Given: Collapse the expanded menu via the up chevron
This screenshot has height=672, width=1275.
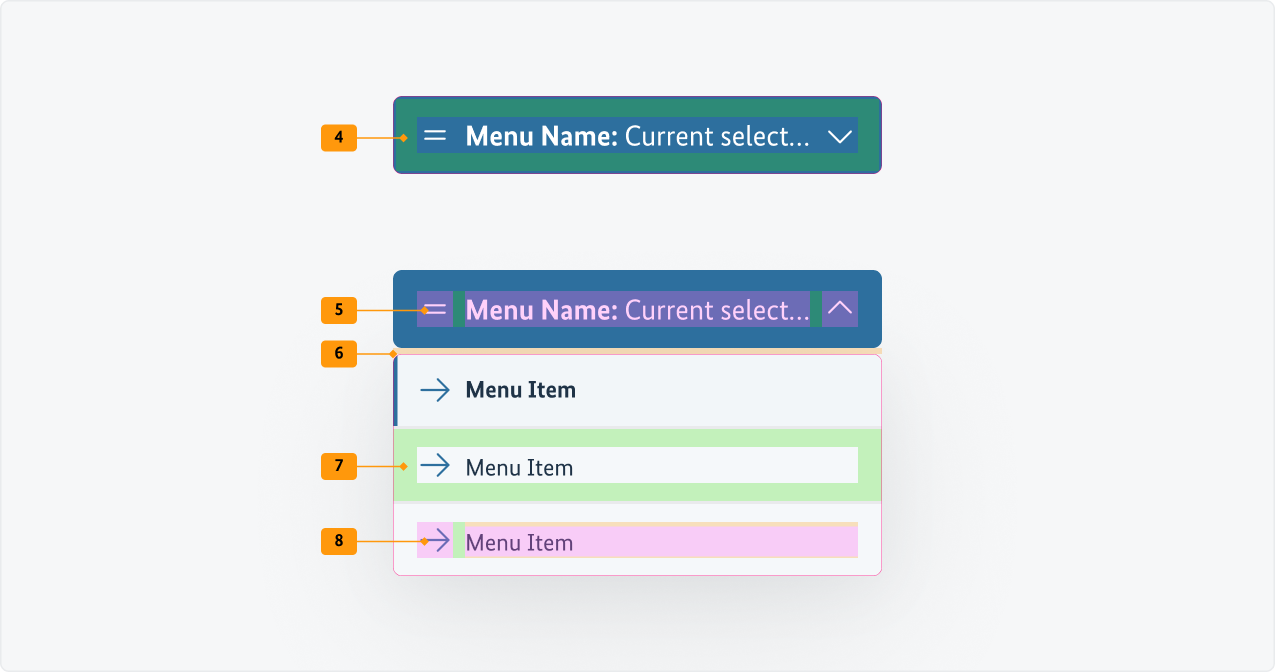Looking at the screenshot, I should coord(838,309).
